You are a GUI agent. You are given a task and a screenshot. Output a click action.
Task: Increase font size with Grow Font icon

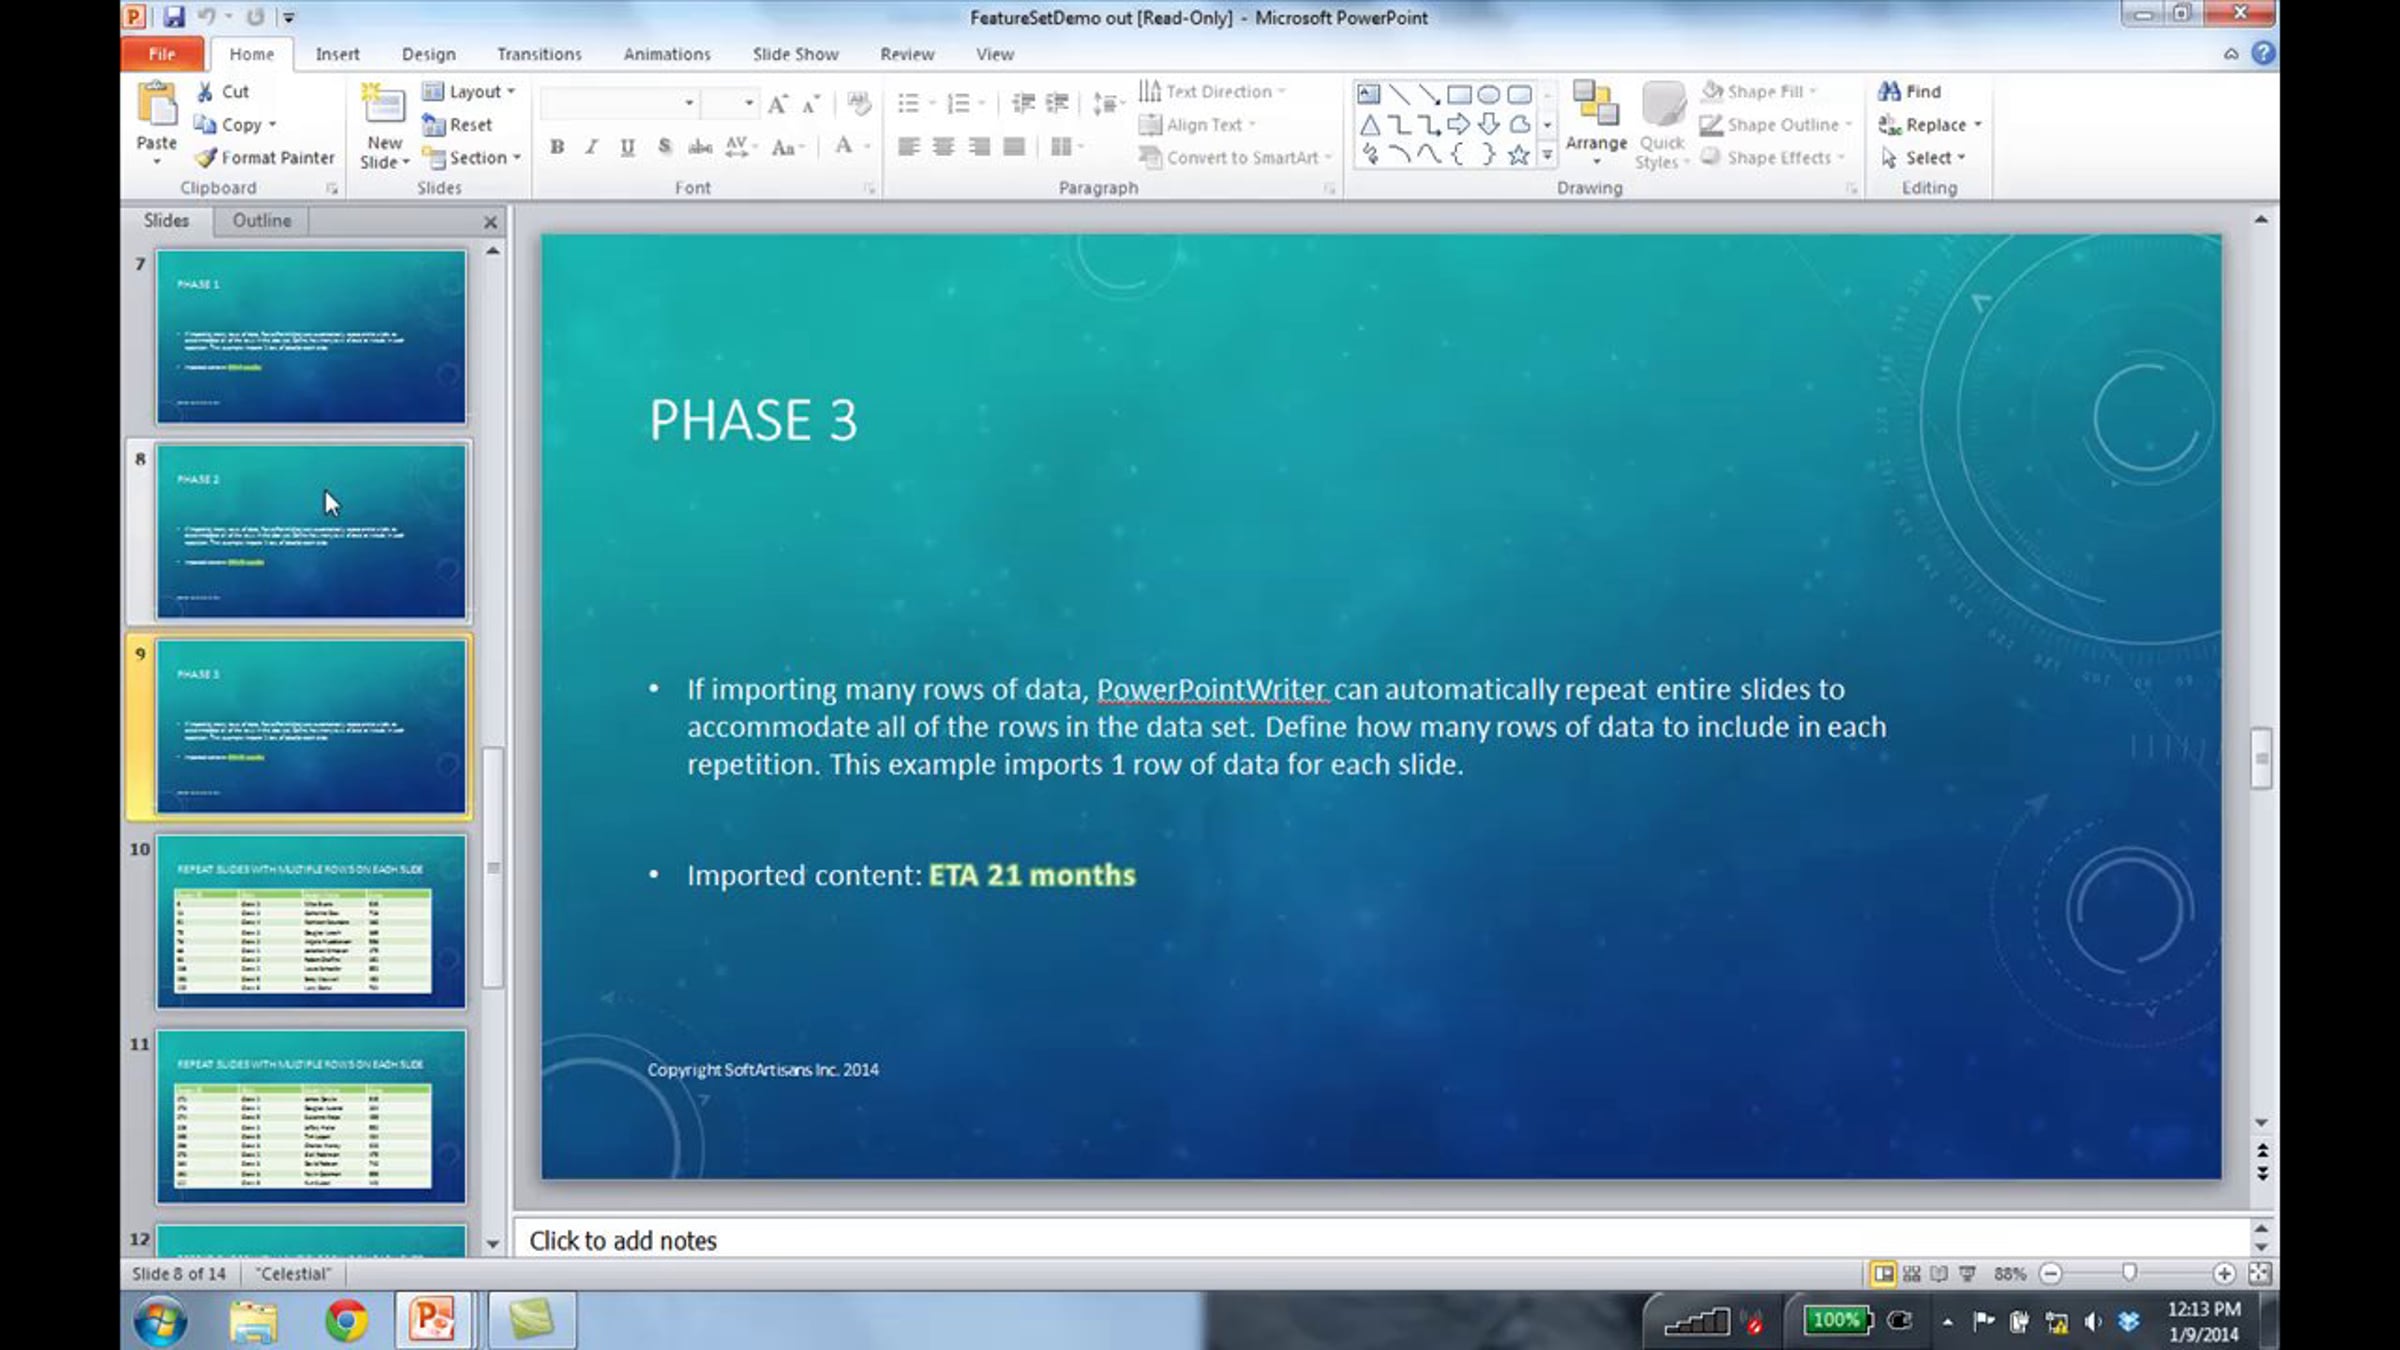pos(778,103)
